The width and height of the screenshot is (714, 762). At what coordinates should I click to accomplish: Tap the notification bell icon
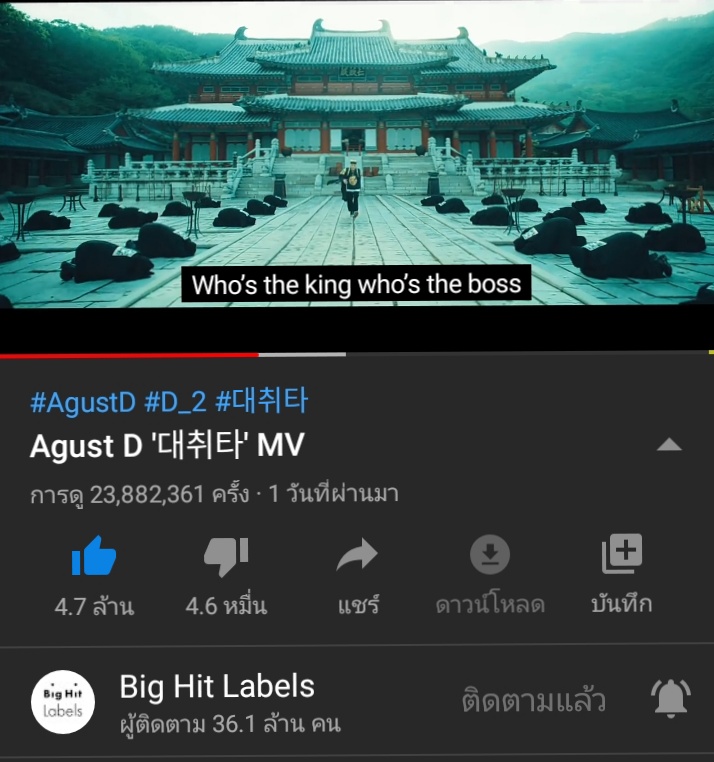click(x=671, y=698)
